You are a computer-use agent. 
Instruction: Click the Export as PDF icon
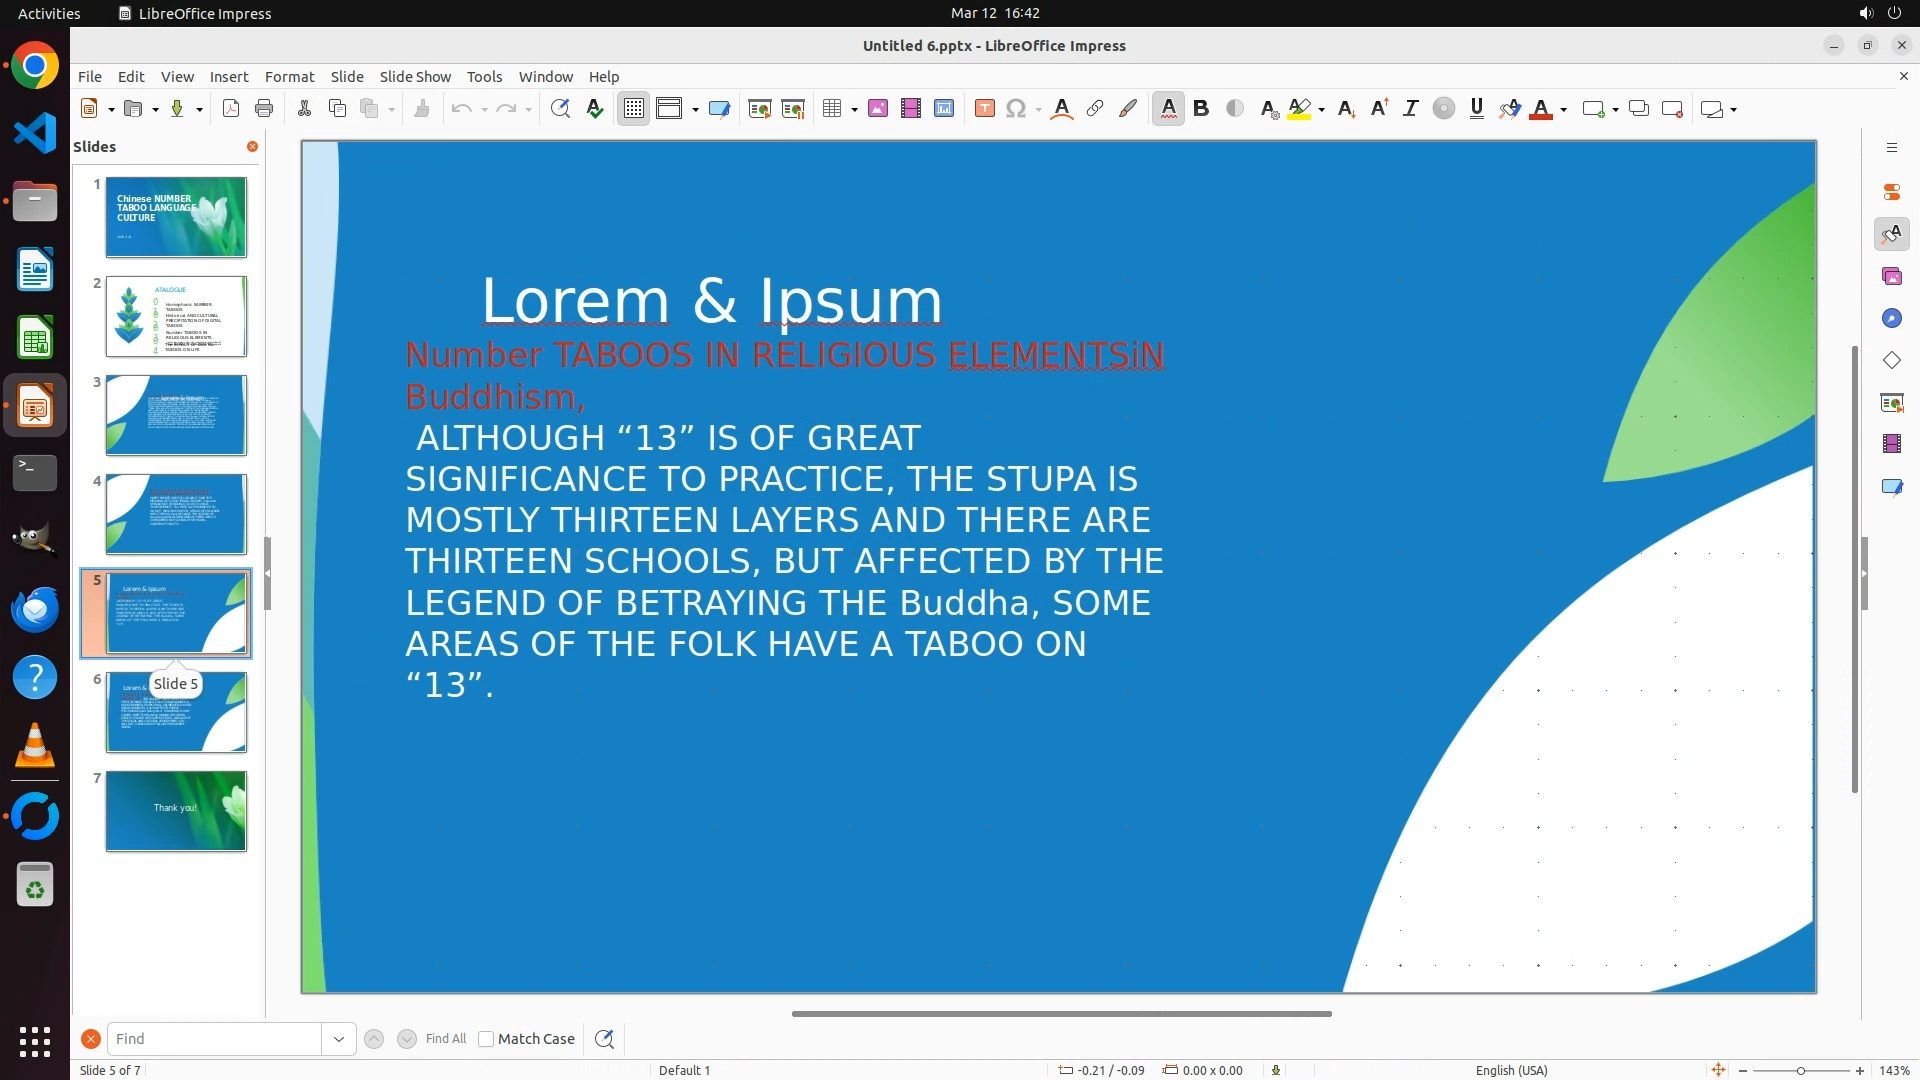pyautogui.click(x=231, y=109)
